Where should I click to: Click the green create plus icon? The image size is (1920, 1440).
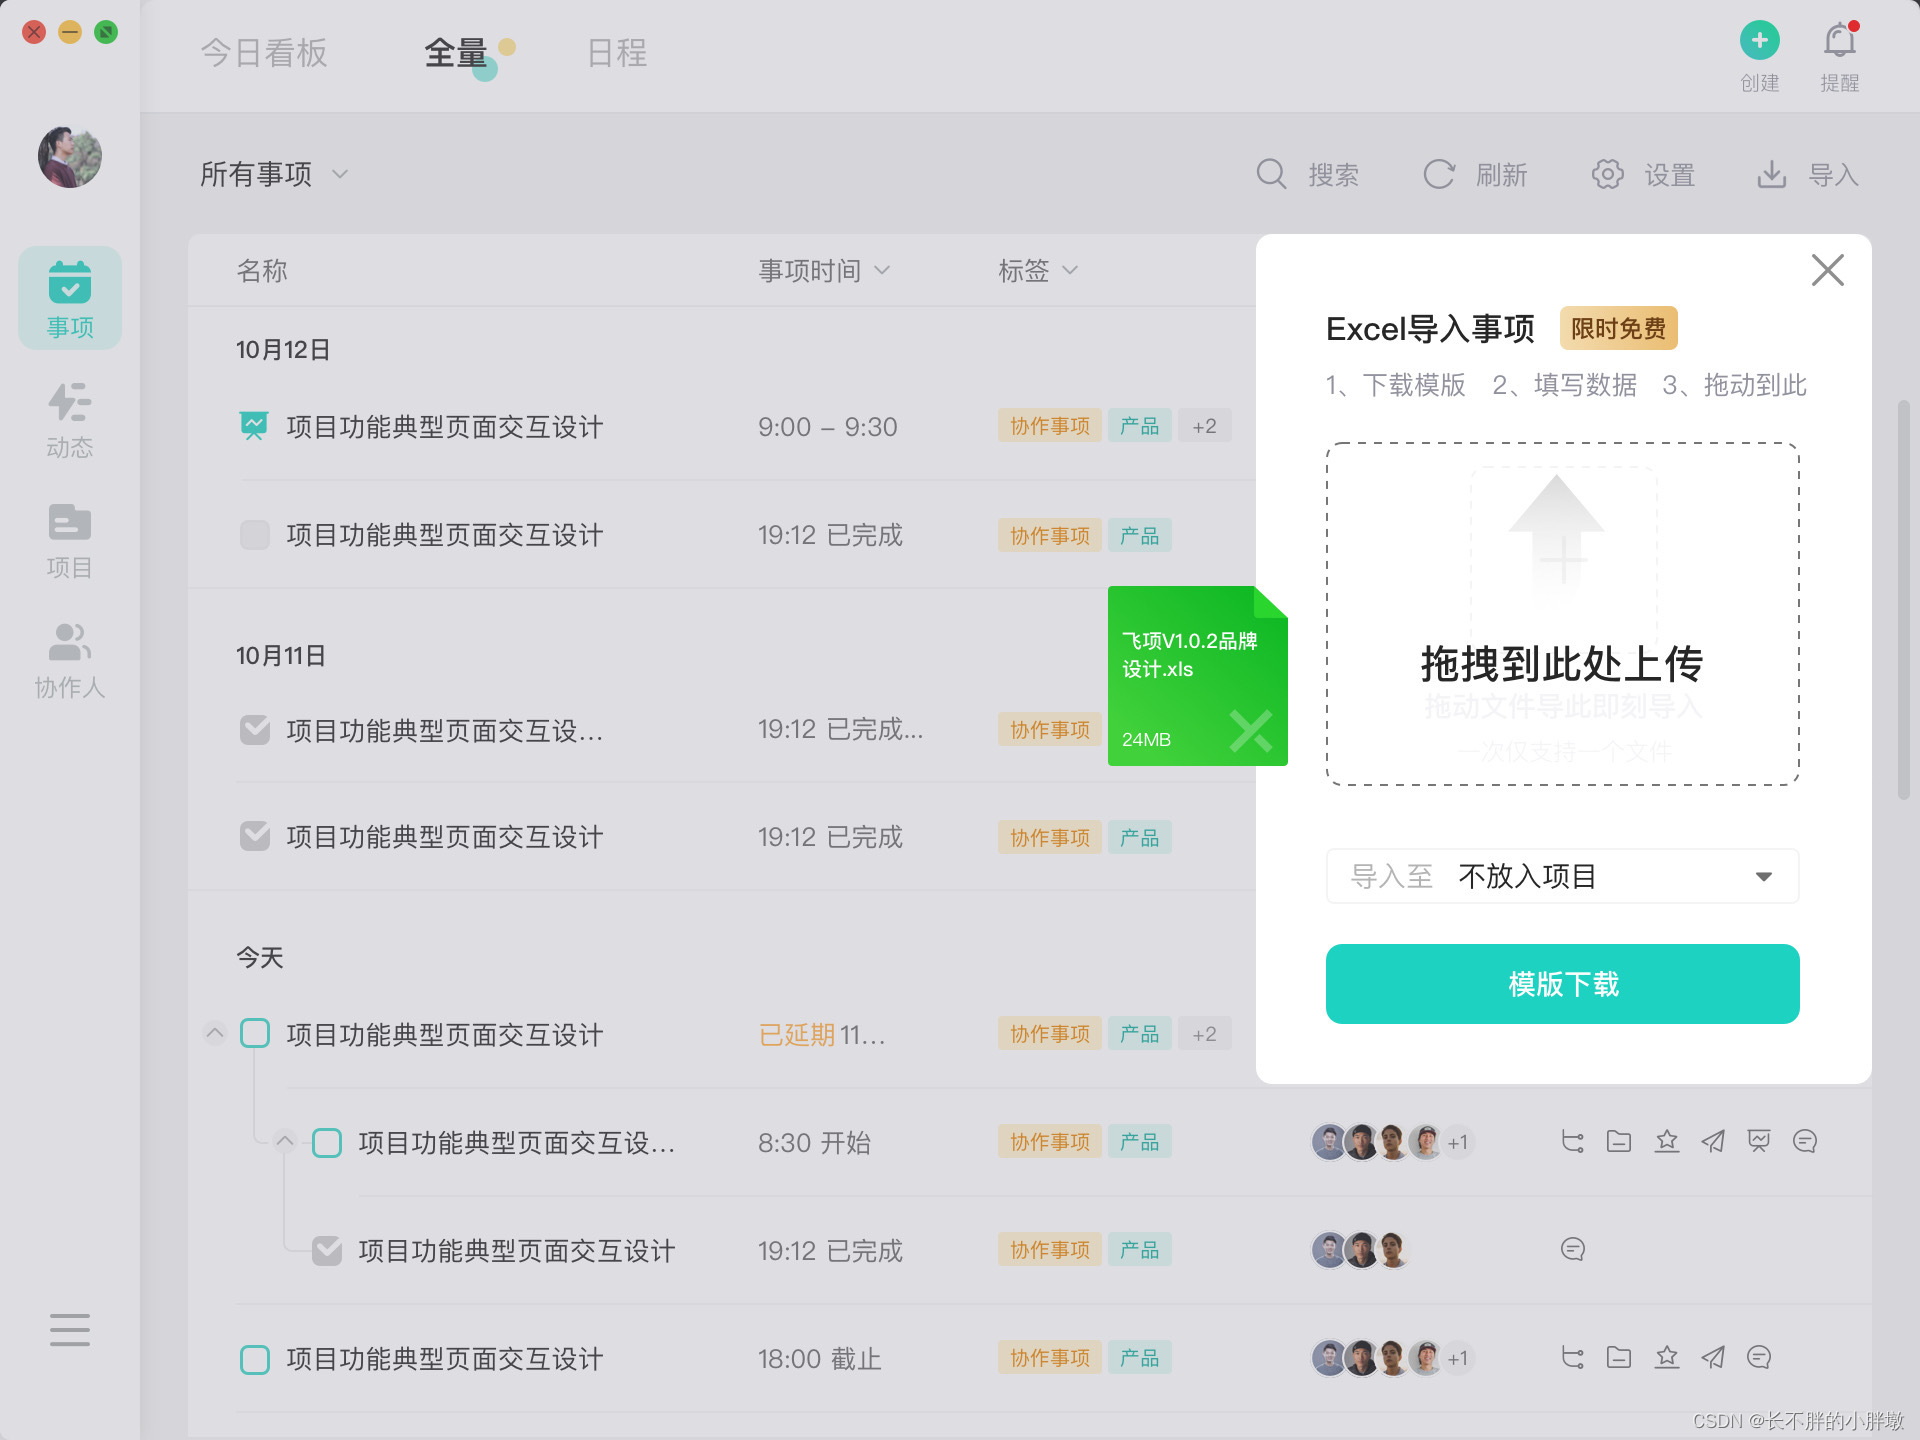(x=1759, y=41)
